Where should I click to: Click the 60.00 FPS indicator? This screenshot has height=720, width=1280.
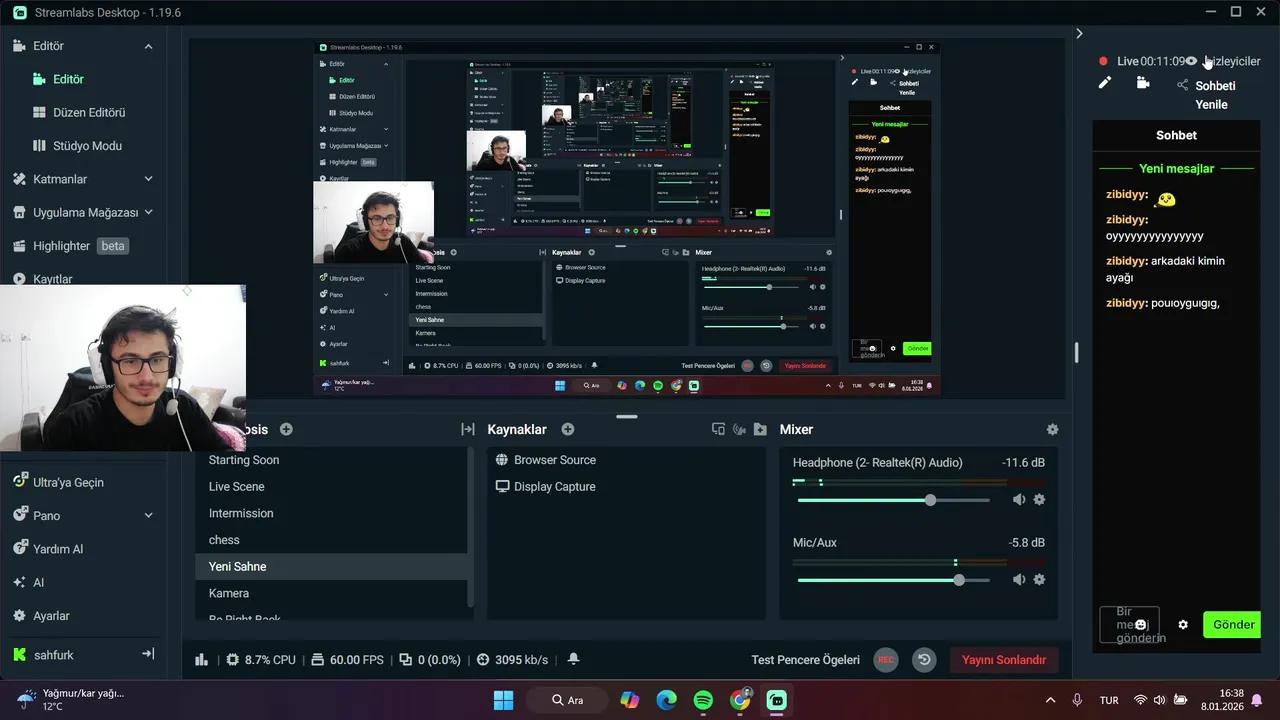(x=347, y=659)
